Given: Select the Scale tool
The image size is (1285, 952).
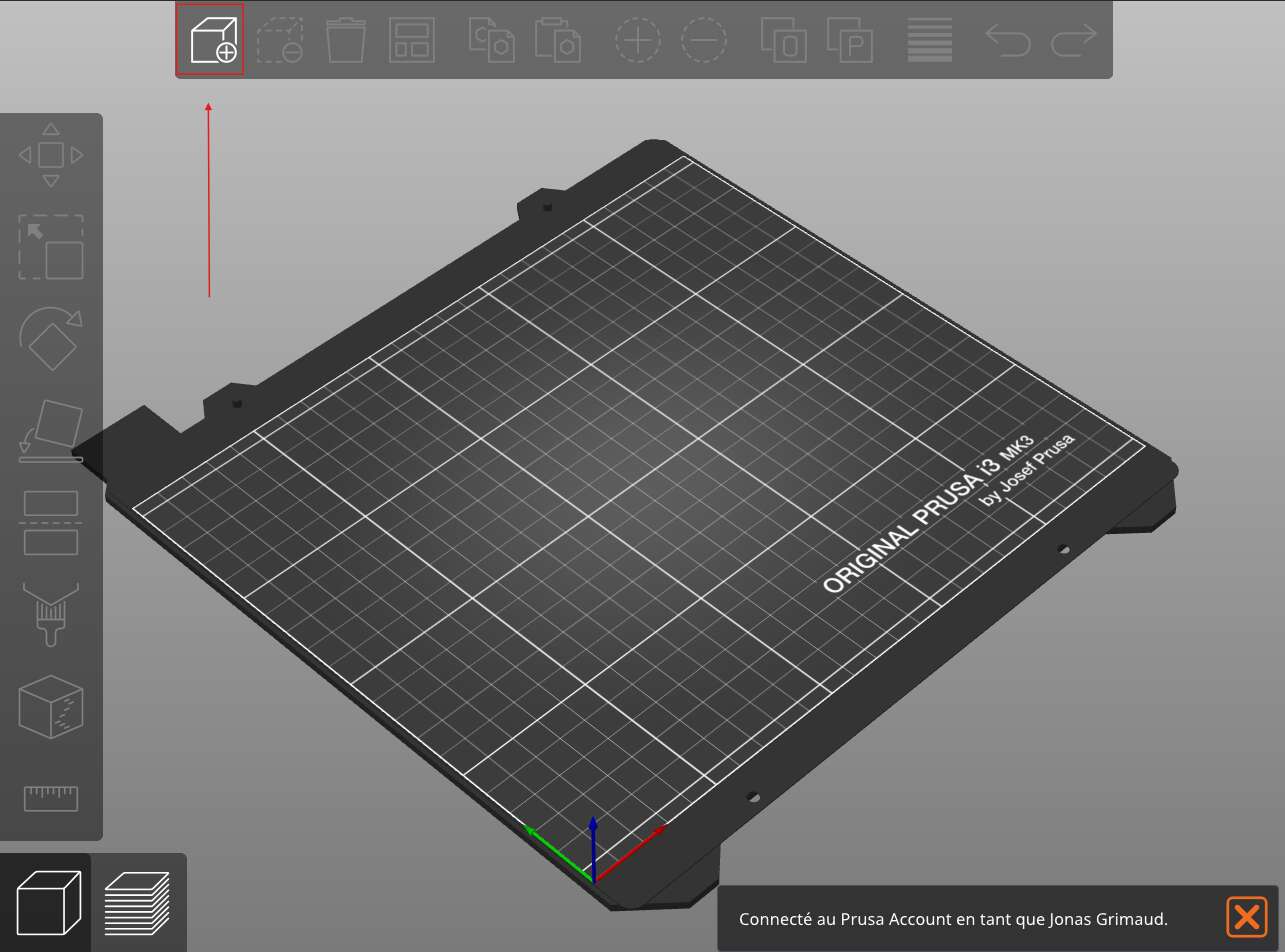Looking at the screenshot, I should [51, 247].
